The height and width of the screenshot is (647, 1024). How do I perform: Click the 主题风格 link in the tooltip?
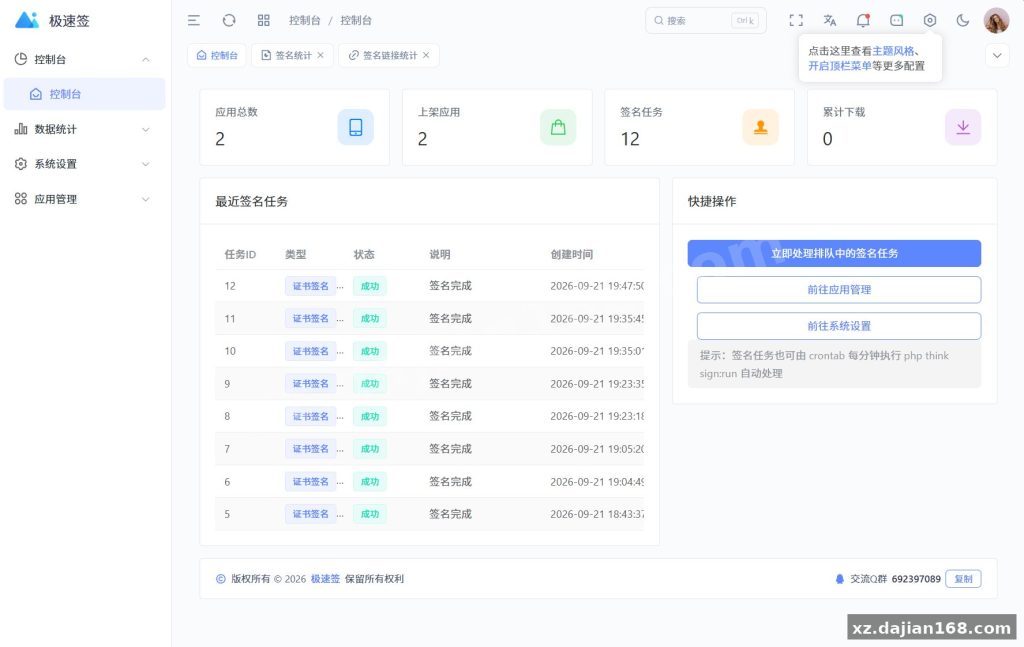(x=893, y=50)
